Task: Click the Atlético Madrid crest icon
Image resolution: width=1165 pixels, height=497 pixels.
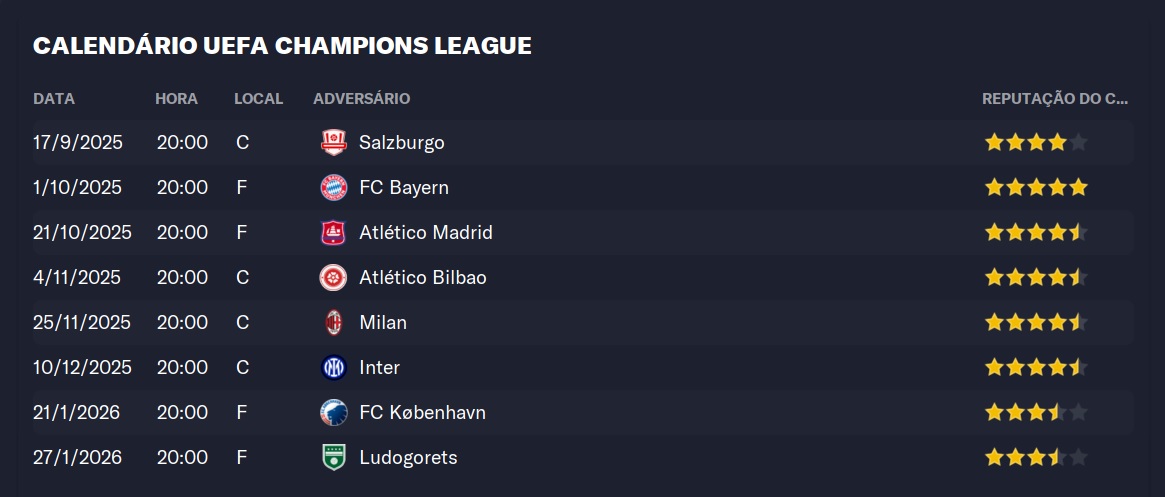Action: pos(333,232)
